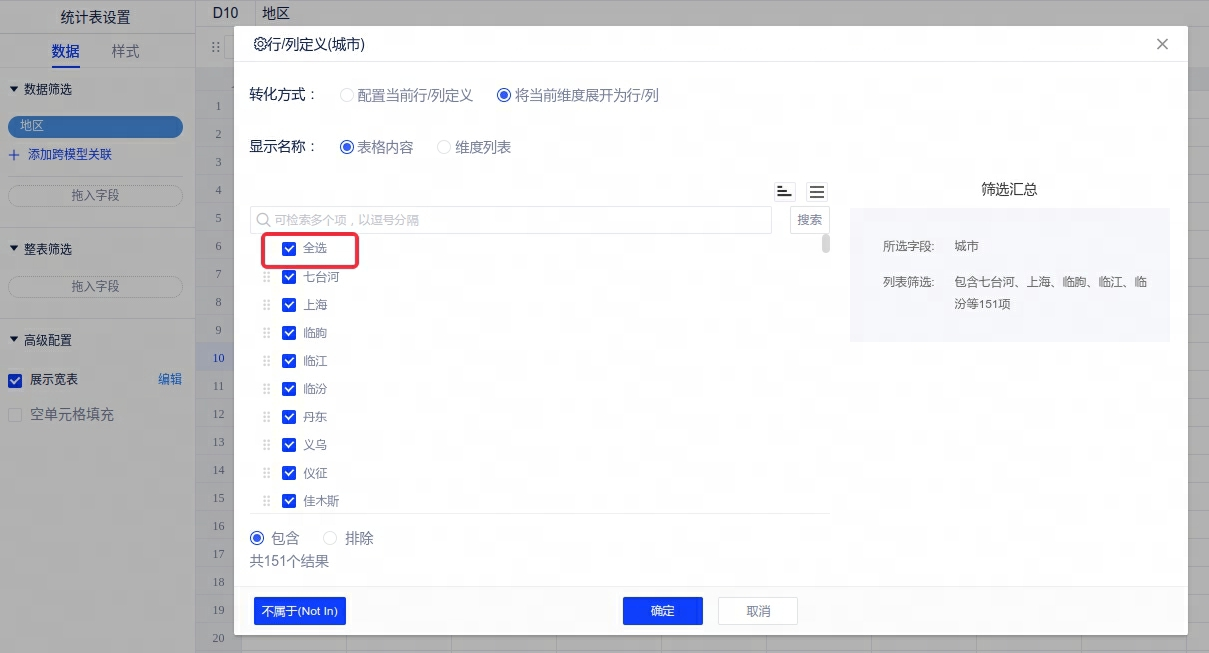
Task: Switch to the 样式 tab
Action: (x=125, y=52)
